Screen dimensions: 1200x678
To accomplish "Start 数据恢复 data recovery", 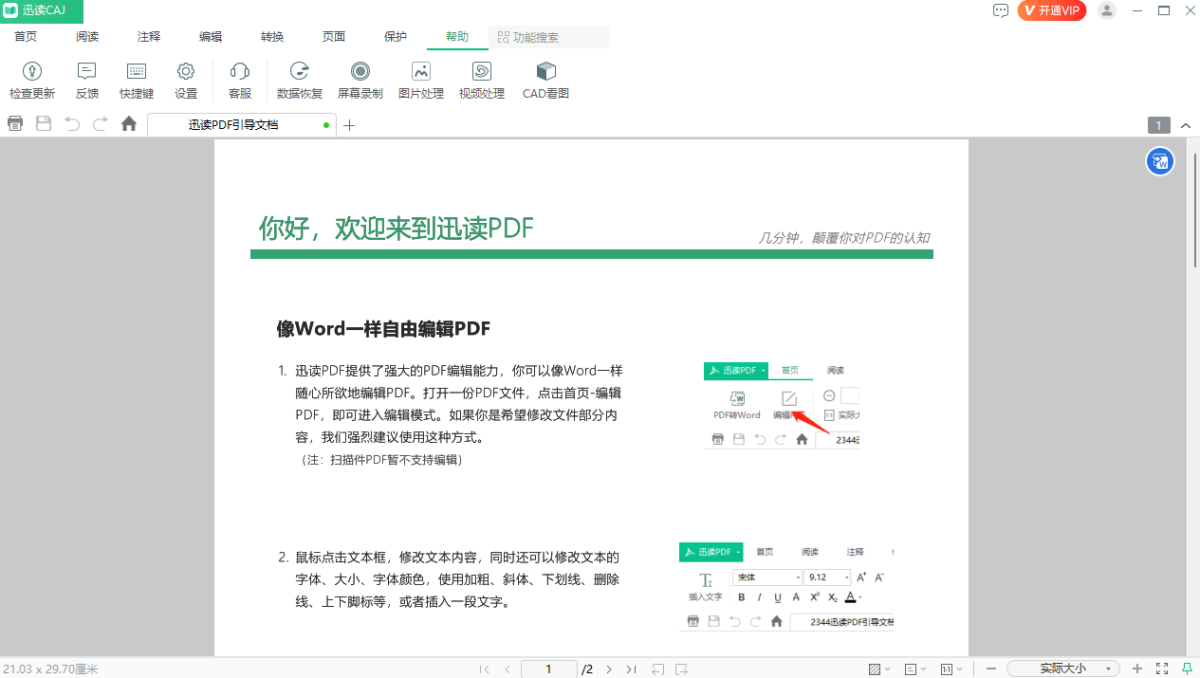I will pos(299,78).
